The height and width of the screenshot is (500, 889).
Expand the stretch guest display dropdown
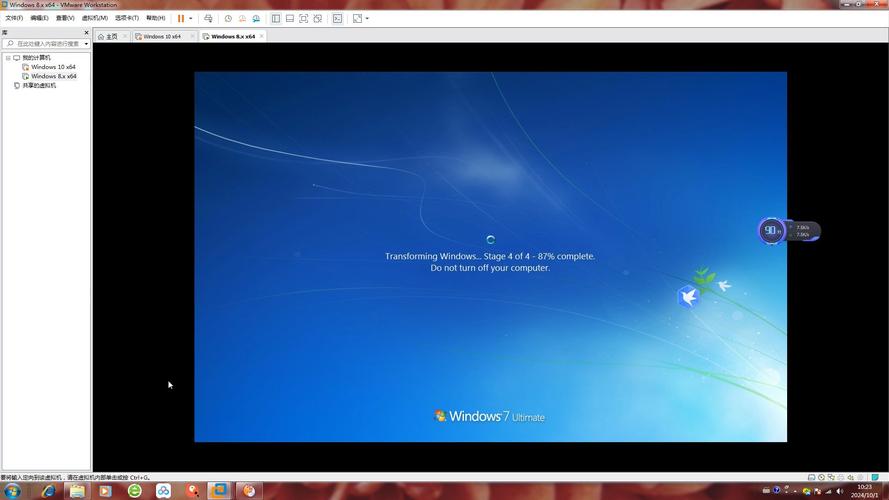pos(367,18)
